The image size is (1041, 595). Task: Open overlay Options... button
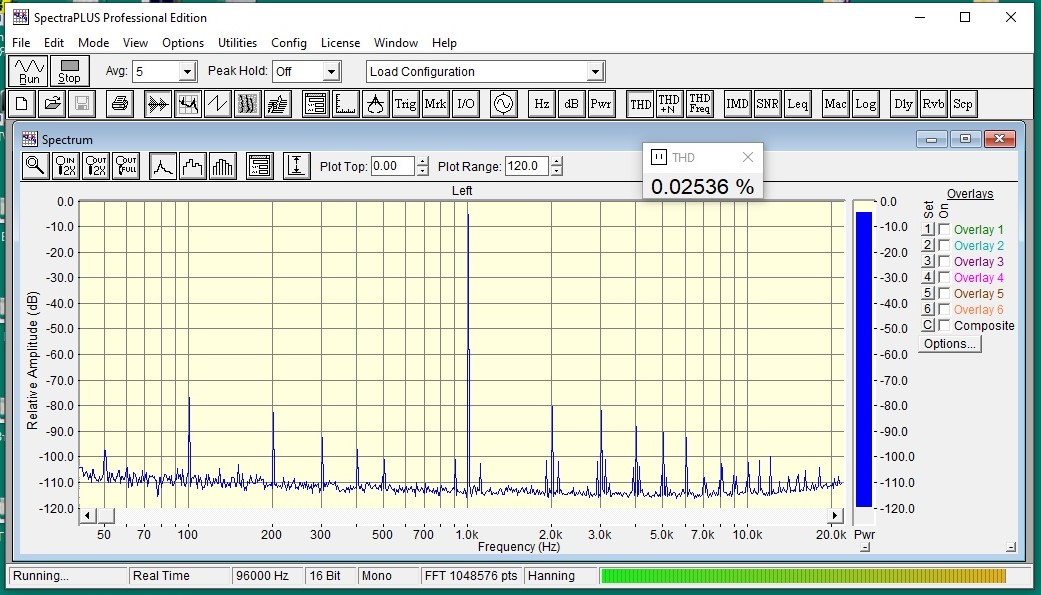pyautogui.click(x=950, y=343)
